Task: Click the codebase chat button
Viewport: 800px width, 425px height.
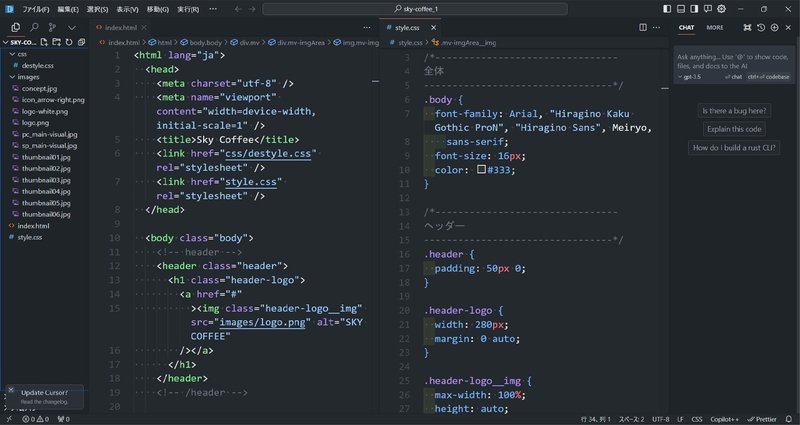Action: pyautogui.click(x=768, y=77)
